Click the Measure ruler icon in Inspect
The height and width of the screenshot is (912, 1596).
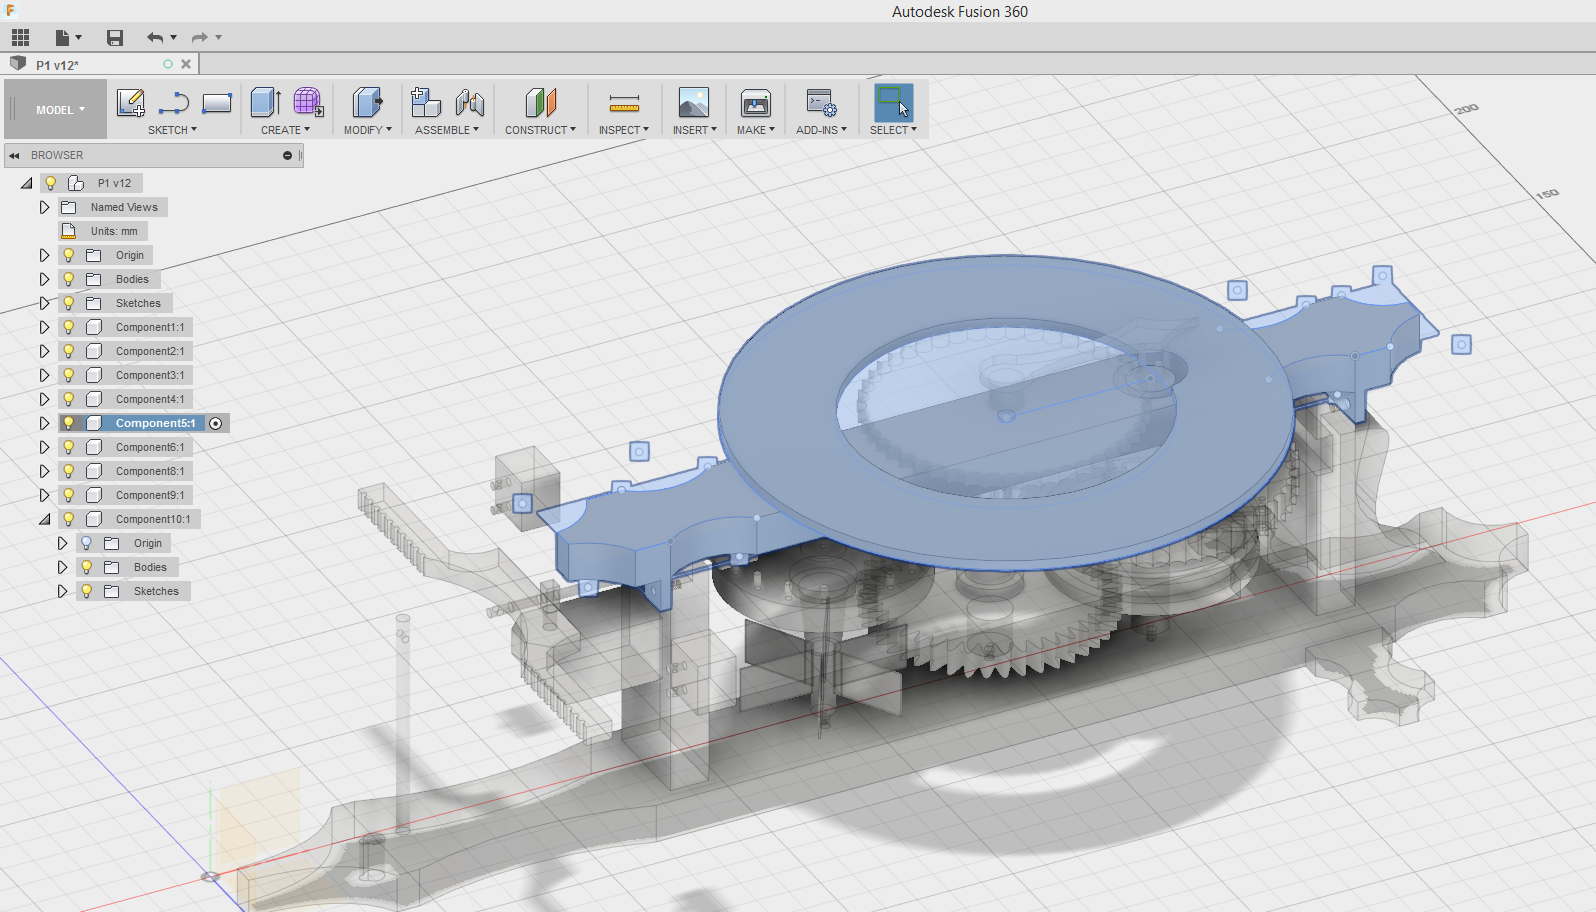(x=624, y=103)
